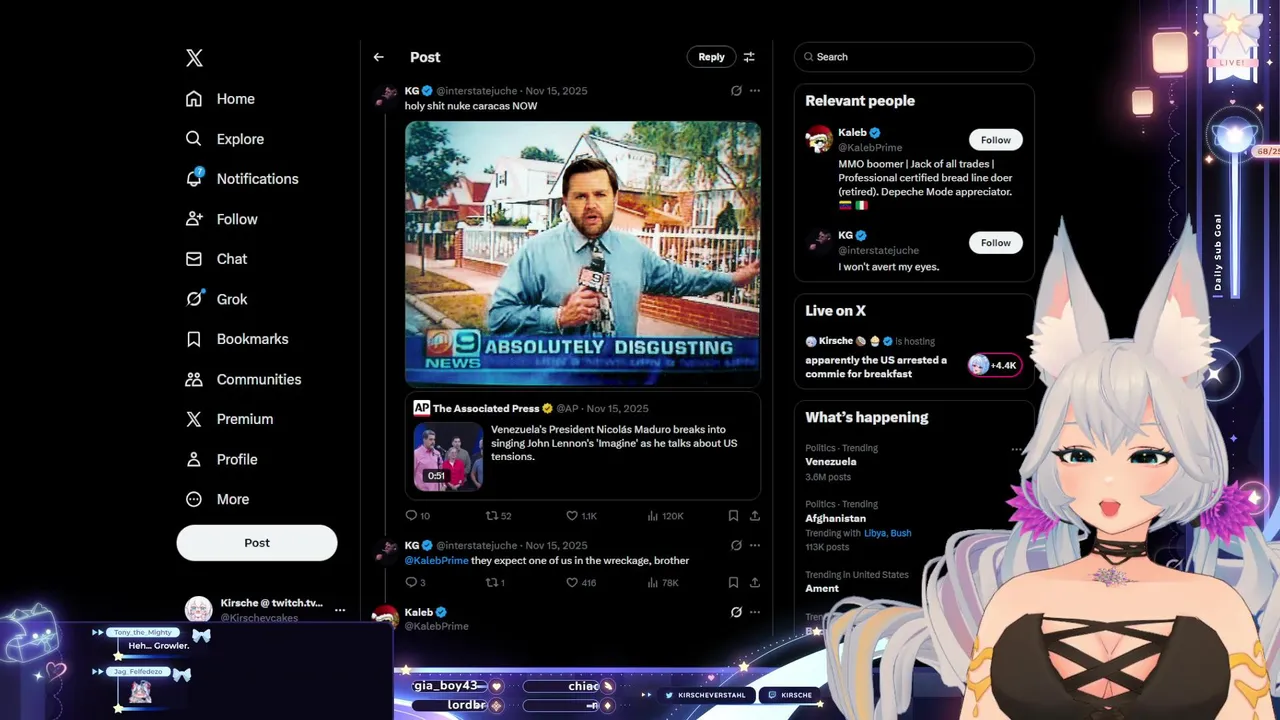
Task: Click Grok icon on wreckage reply
Action: coord(736,546)
